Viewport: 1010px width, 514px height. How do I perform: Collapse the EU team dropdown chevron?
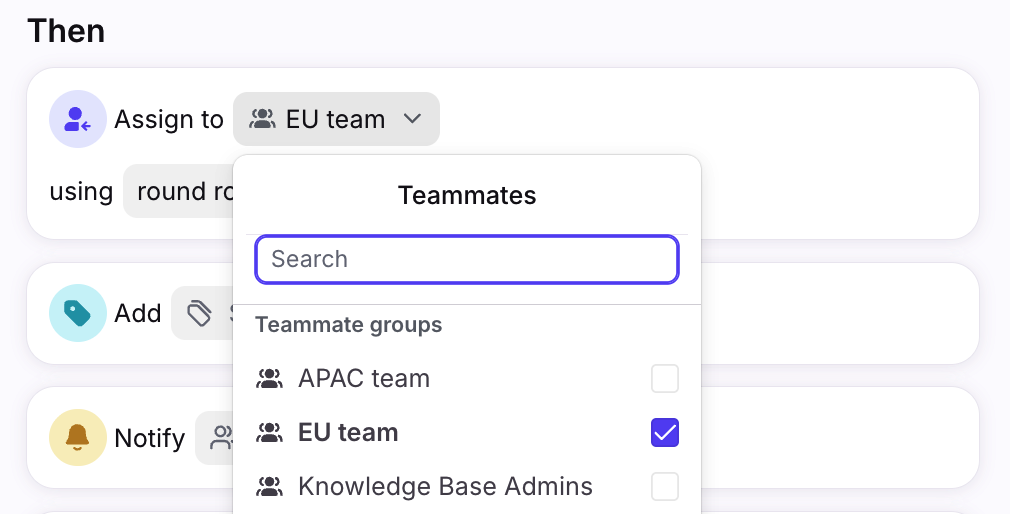413,119
